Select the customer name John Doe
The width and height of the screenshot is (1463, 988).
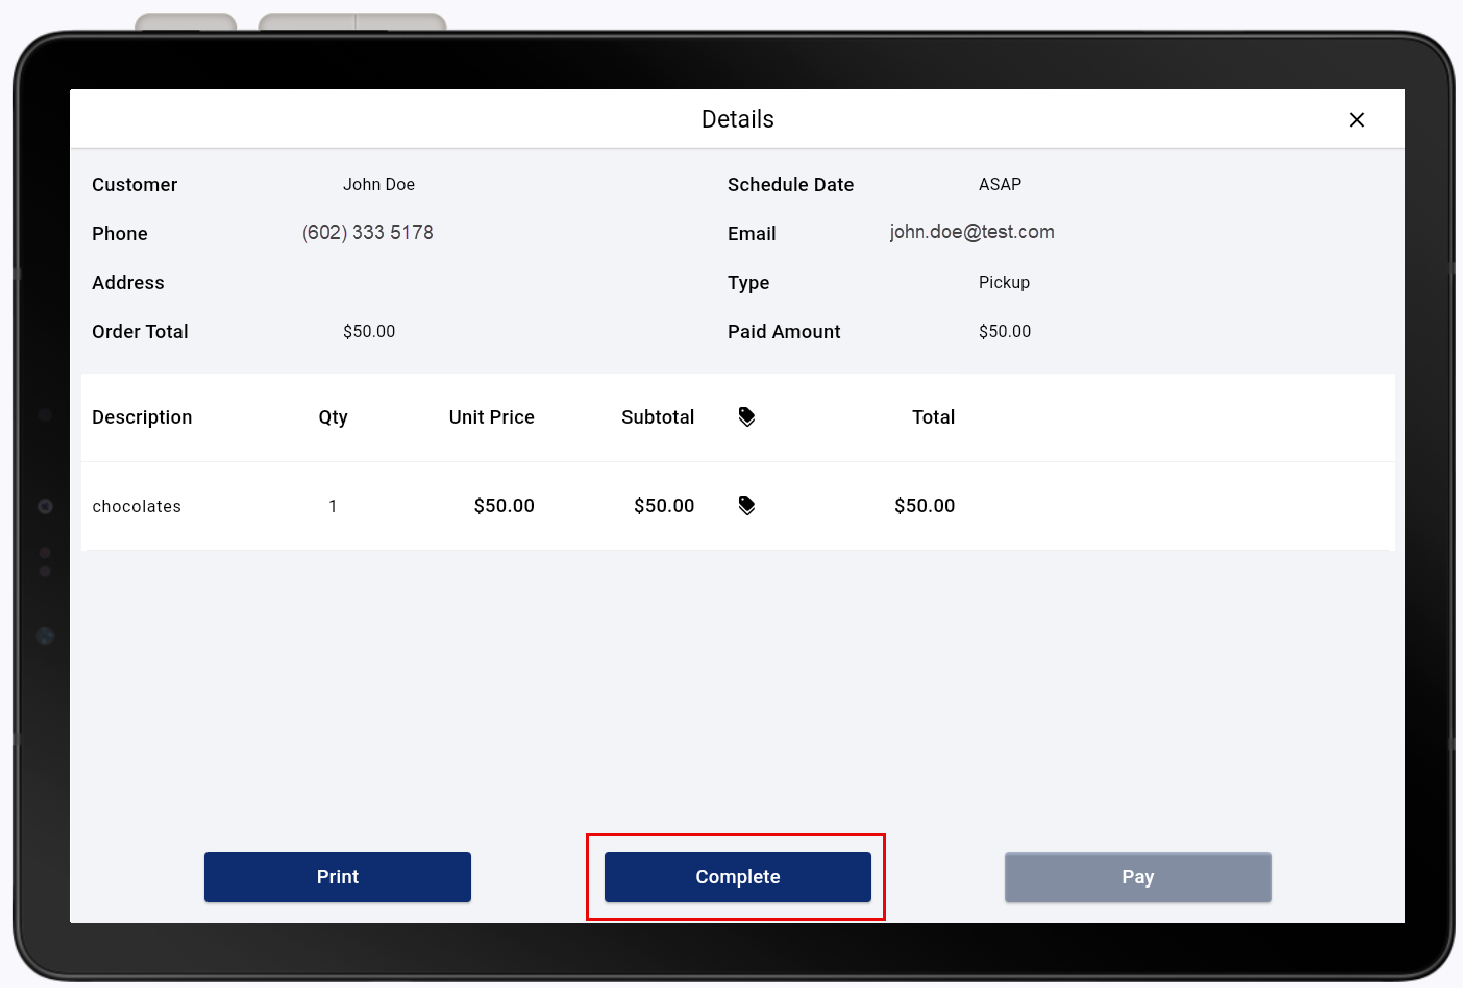click(x=379, y=184)
